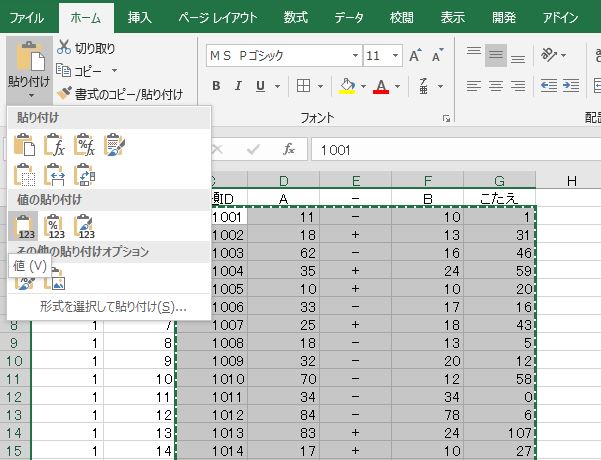
Task: Increase font size with large A button
Action: pyautogui.click(x=415, y=56)
